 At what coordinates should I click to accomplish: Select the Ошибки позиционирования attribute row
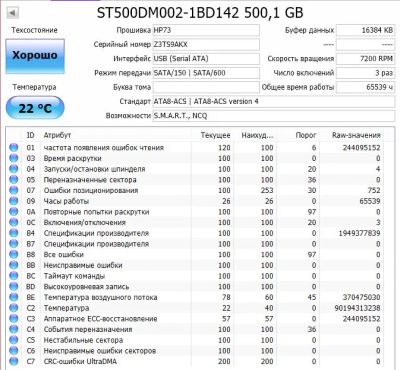pyautogui.click(x=195, y=190)
